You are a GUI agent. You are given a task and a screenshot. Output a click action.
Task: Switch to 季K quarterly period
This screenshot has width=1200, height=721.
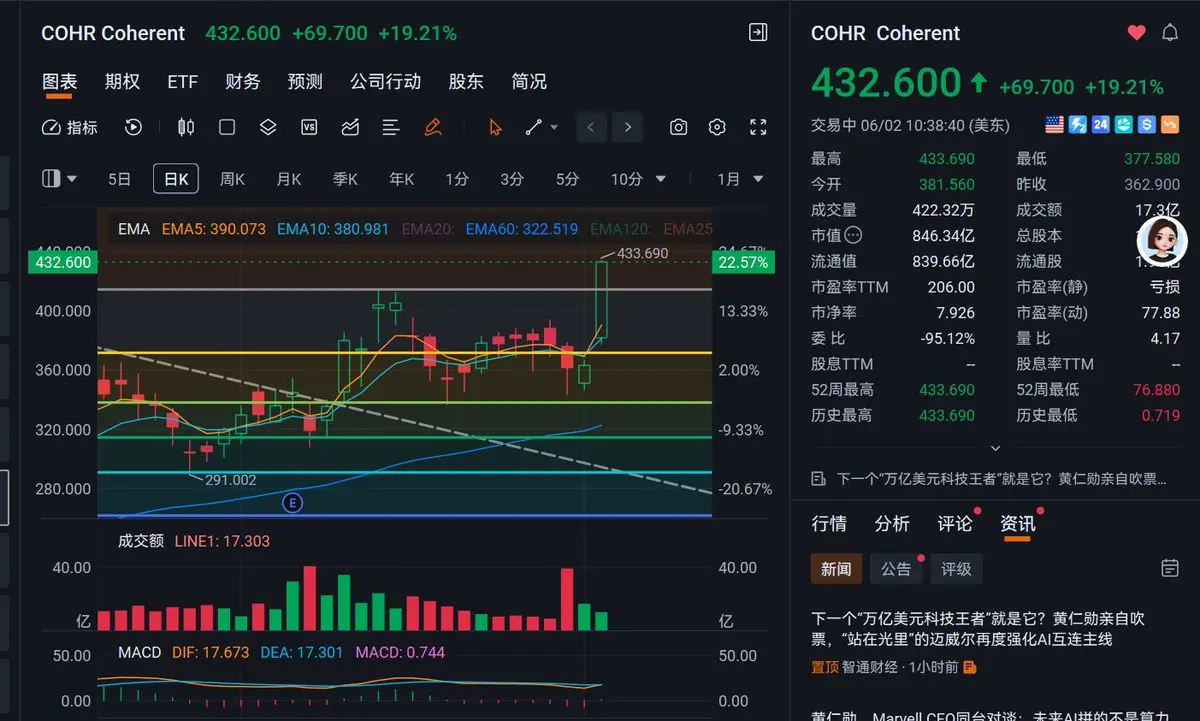point(345,179)
